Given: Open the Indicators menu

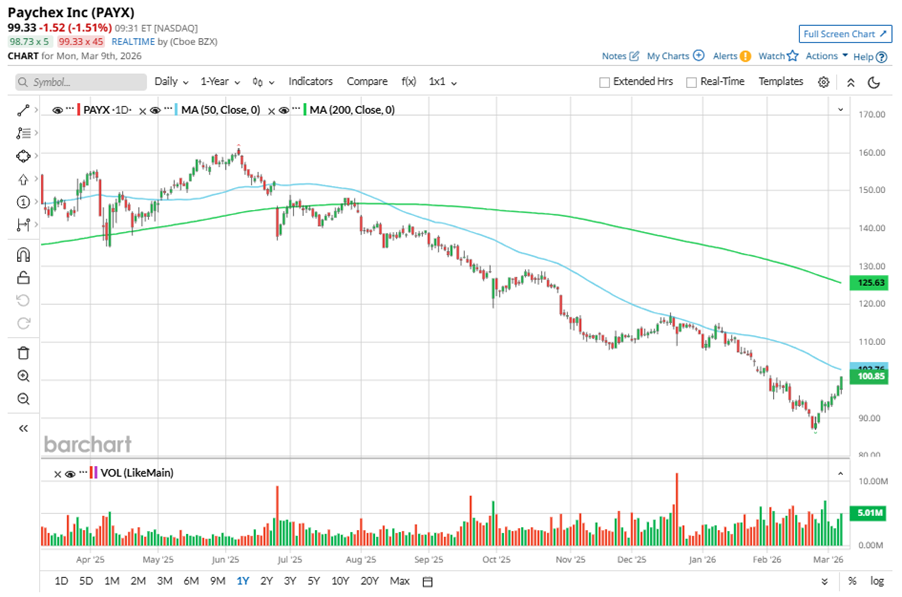Looking at the screenshot, I should [x=311, y=82].
